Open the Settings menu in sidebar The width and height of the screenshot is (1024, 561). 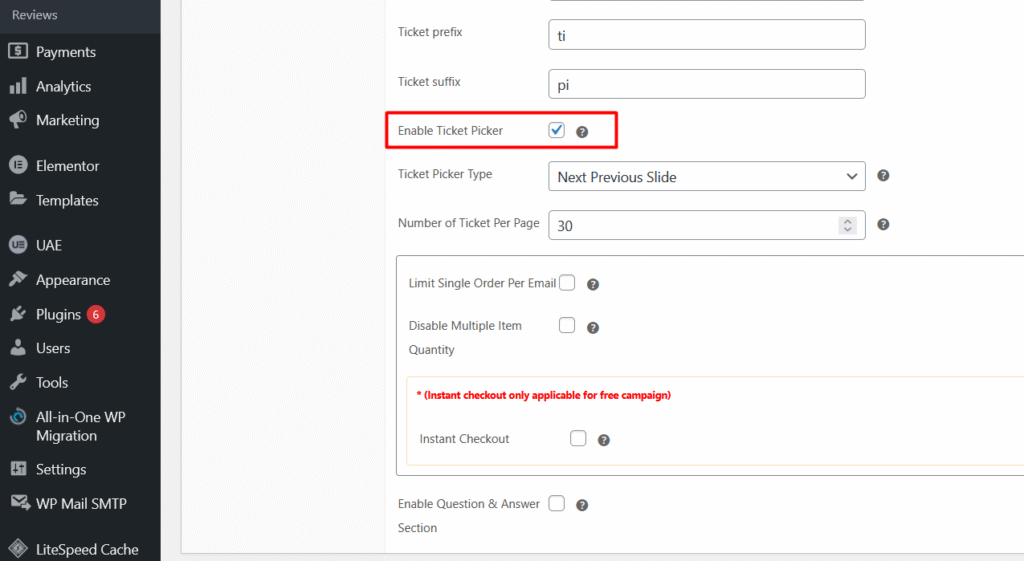pos(61,469)
